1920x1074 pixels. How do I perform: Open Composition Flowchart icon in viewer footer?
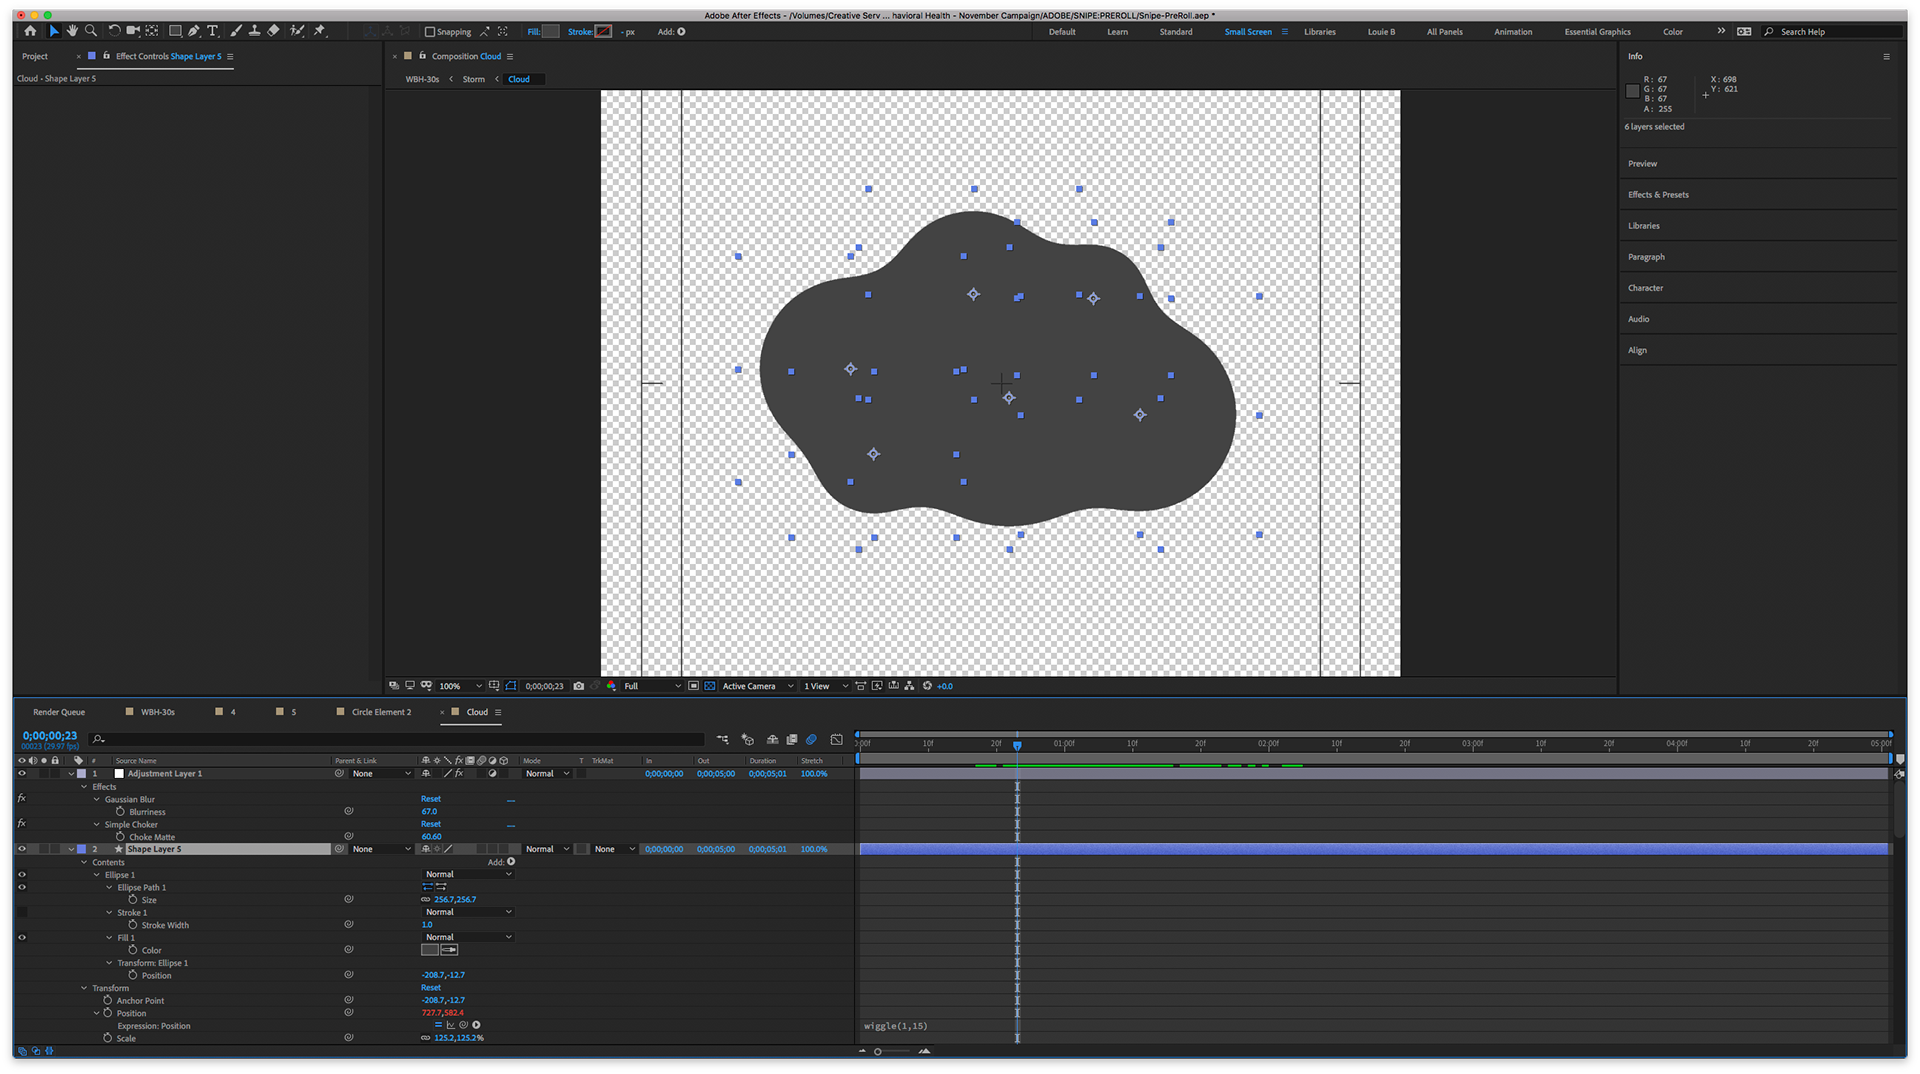click(909, 686)
